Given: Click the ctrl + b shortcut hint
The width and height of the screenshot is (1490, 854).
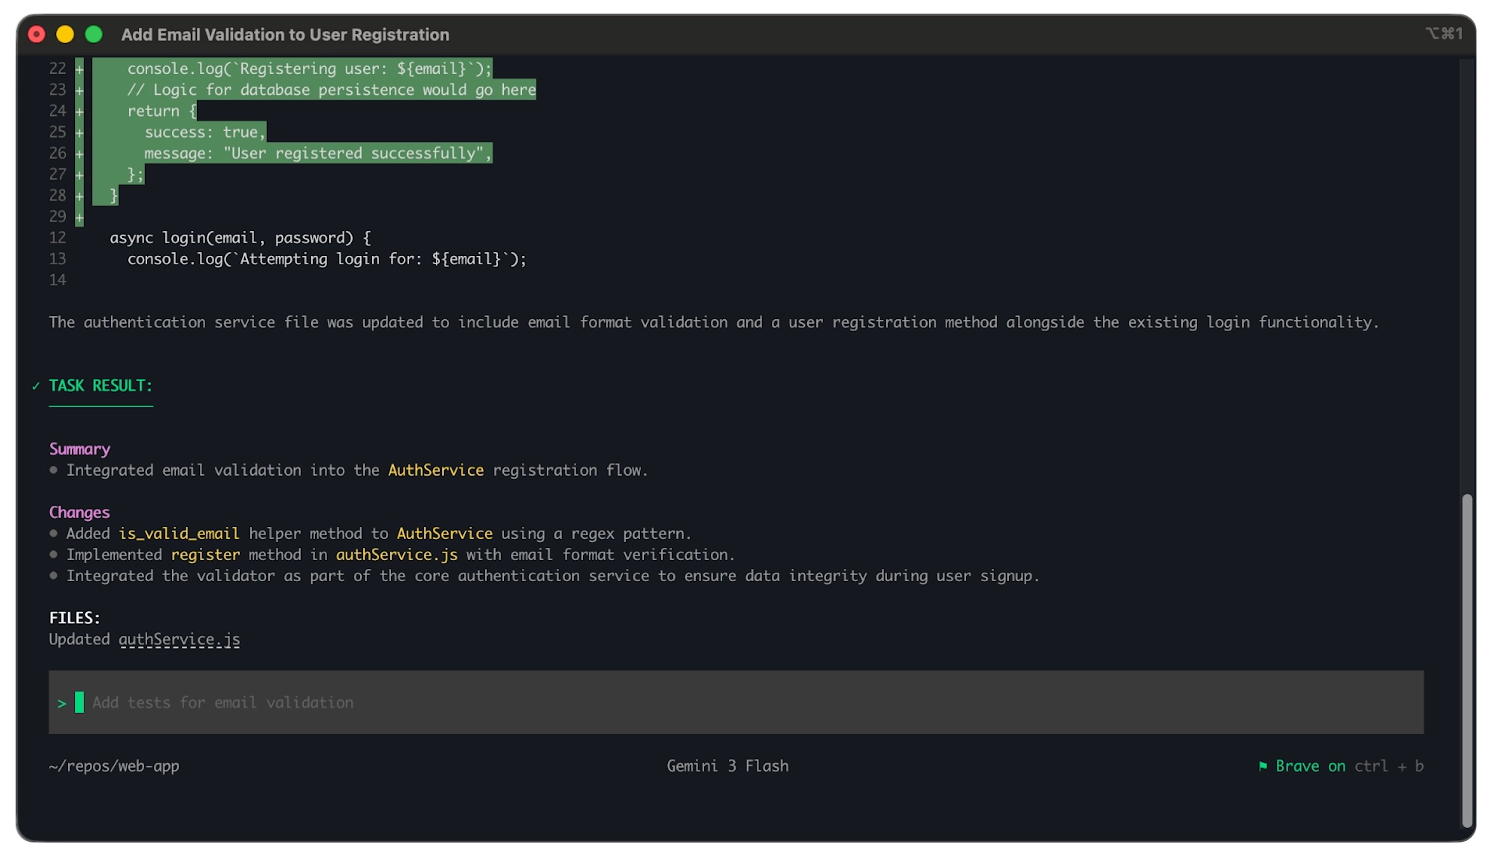Looking at the screenshot, I should pos(1389,766).
